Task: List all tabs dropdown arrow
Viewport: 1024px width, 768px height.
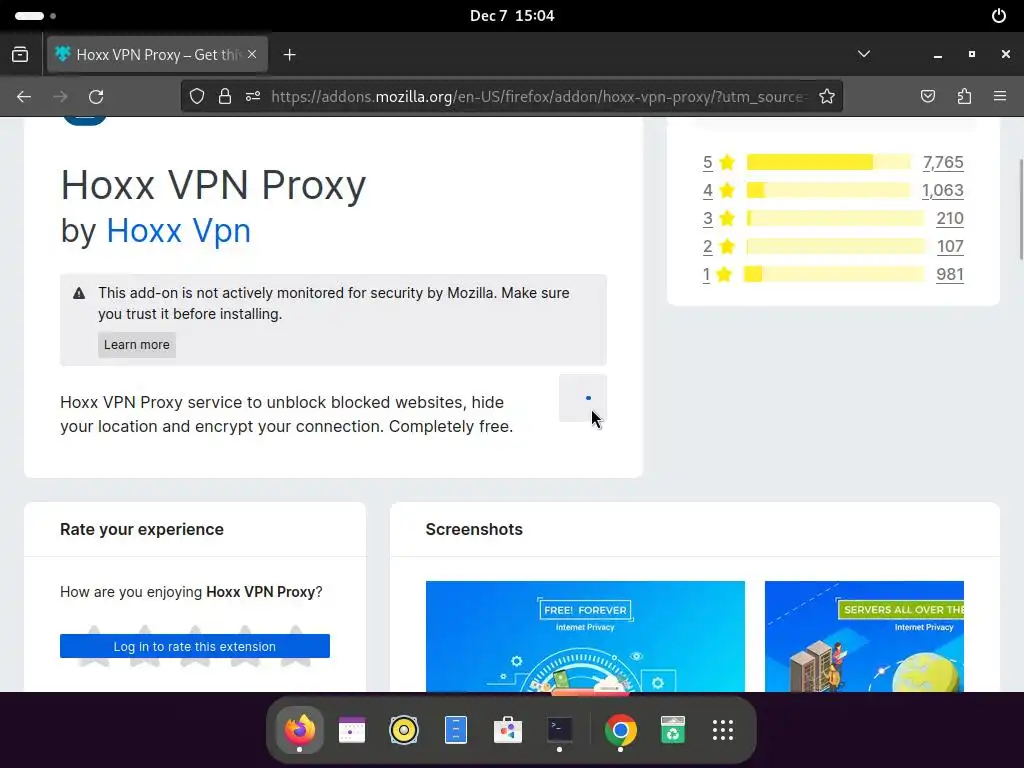Action: (863, 54)
